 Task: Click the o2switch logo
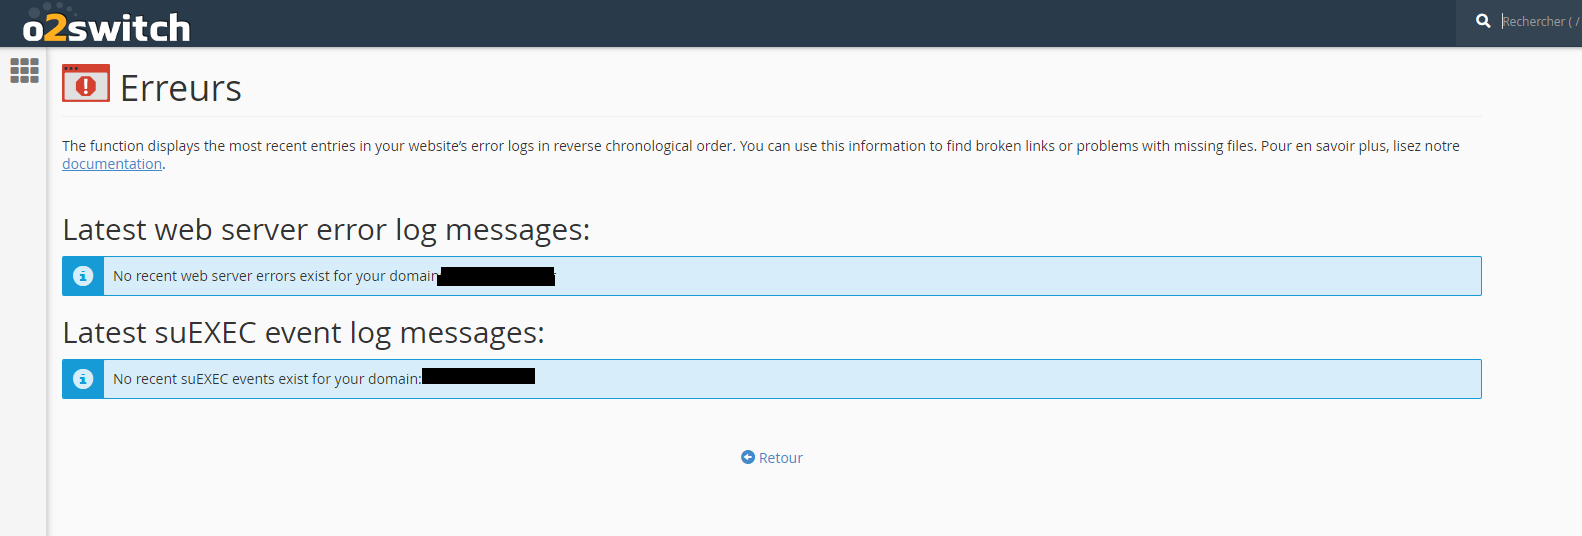(106, 26)
